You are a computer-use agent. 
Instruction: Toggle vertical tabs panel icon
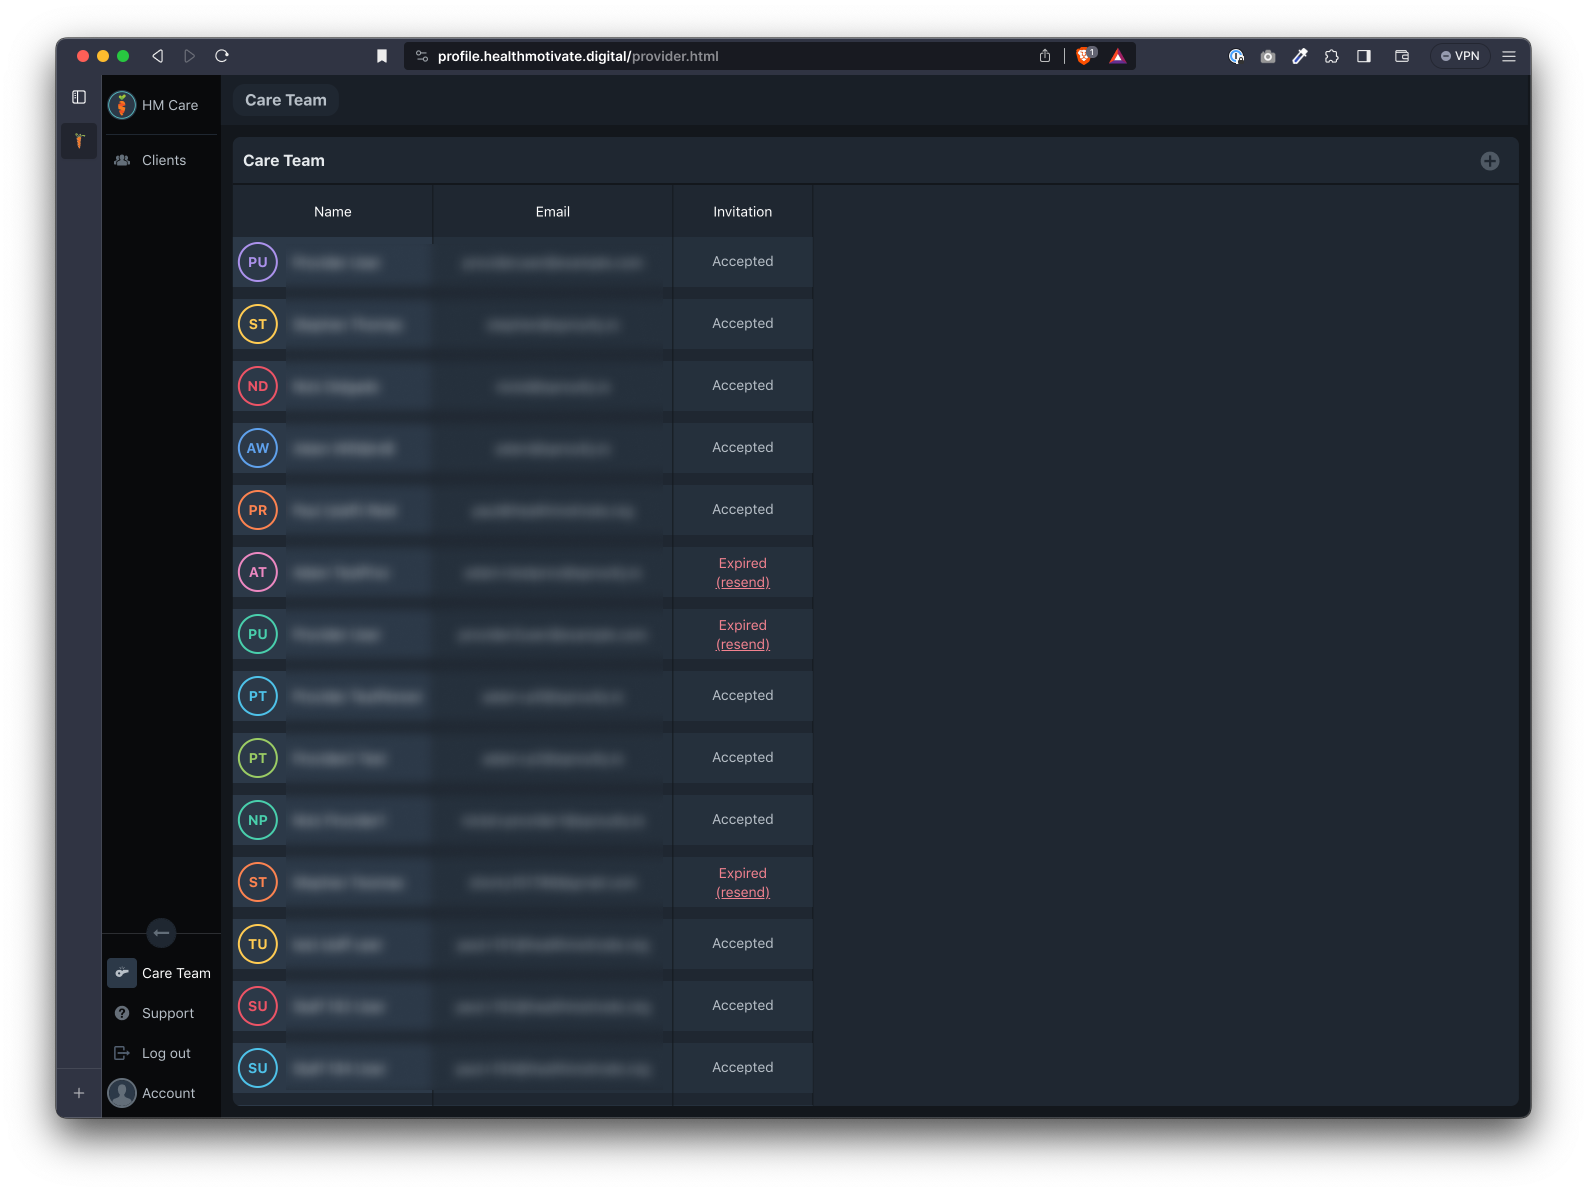tap(79, 97)
